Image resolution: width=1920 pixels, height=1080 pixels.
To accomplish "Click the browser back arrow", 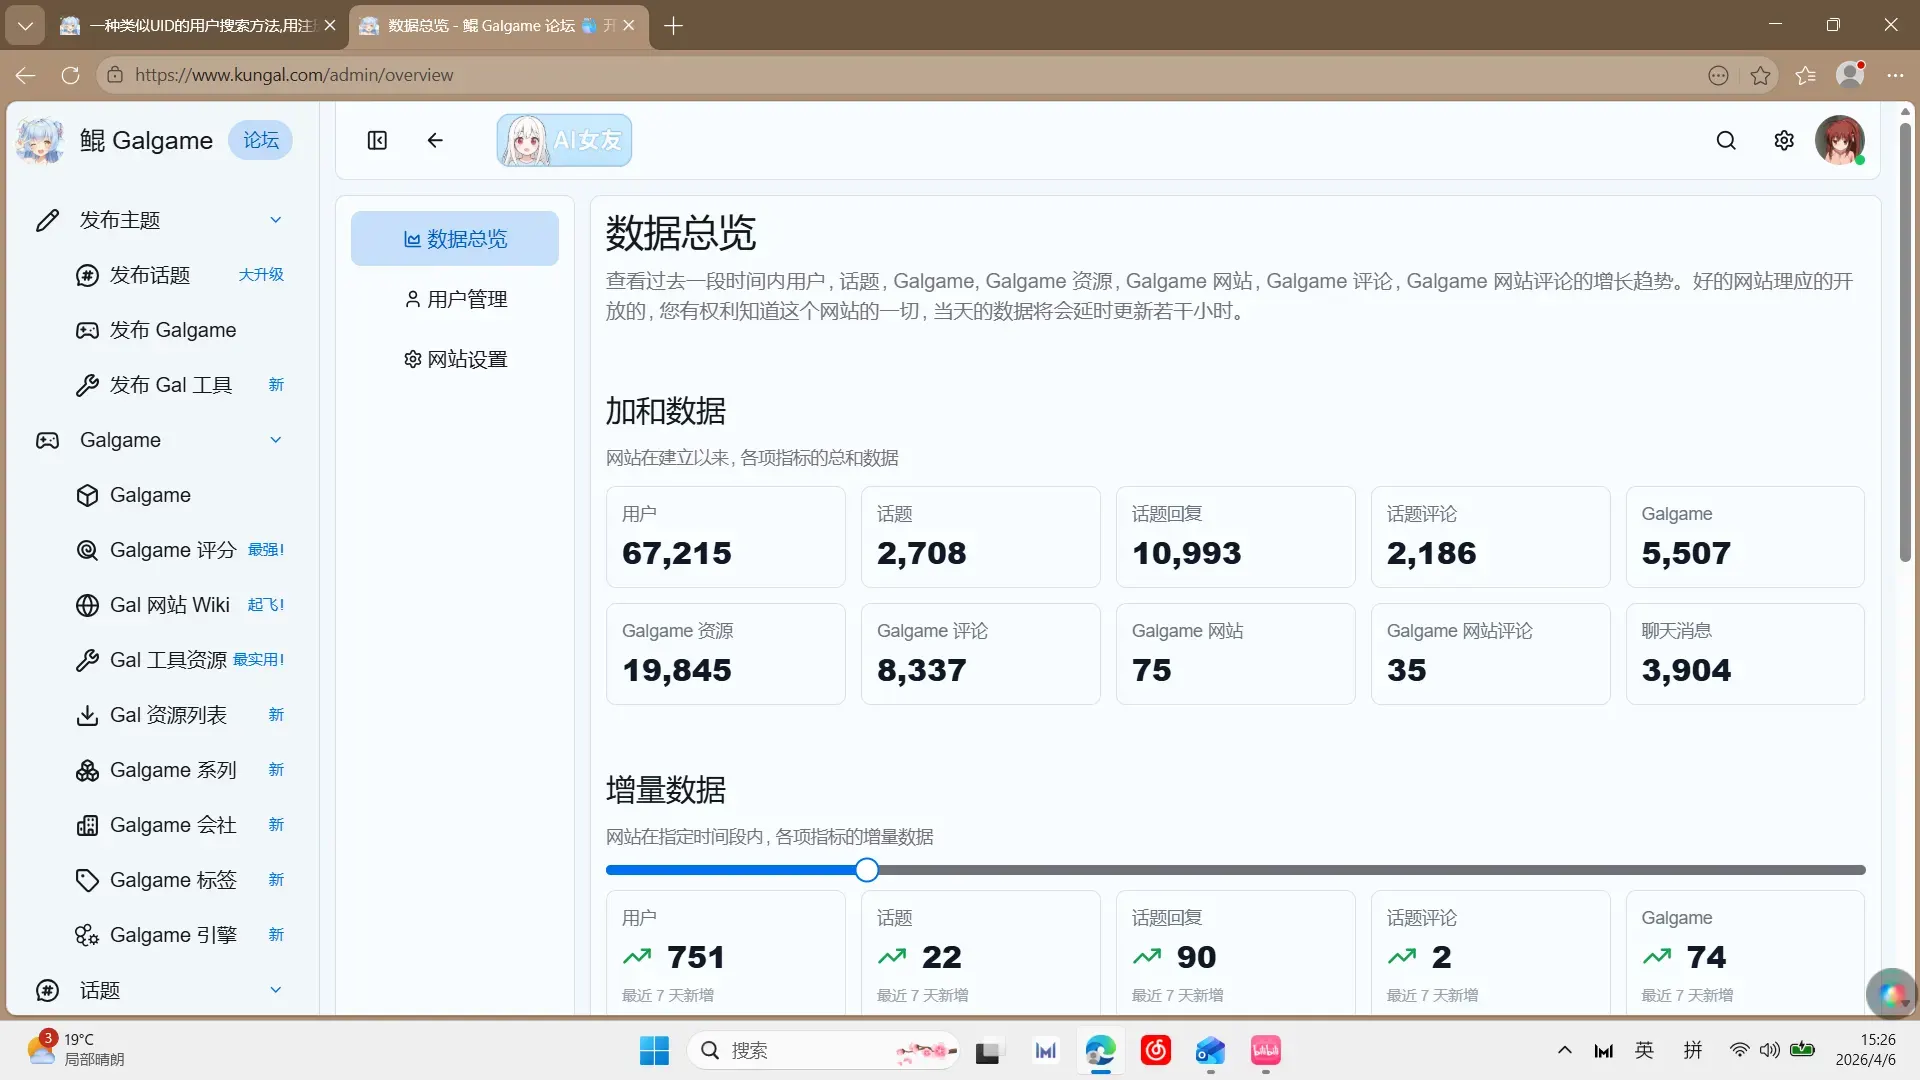I will coord(25,75).
